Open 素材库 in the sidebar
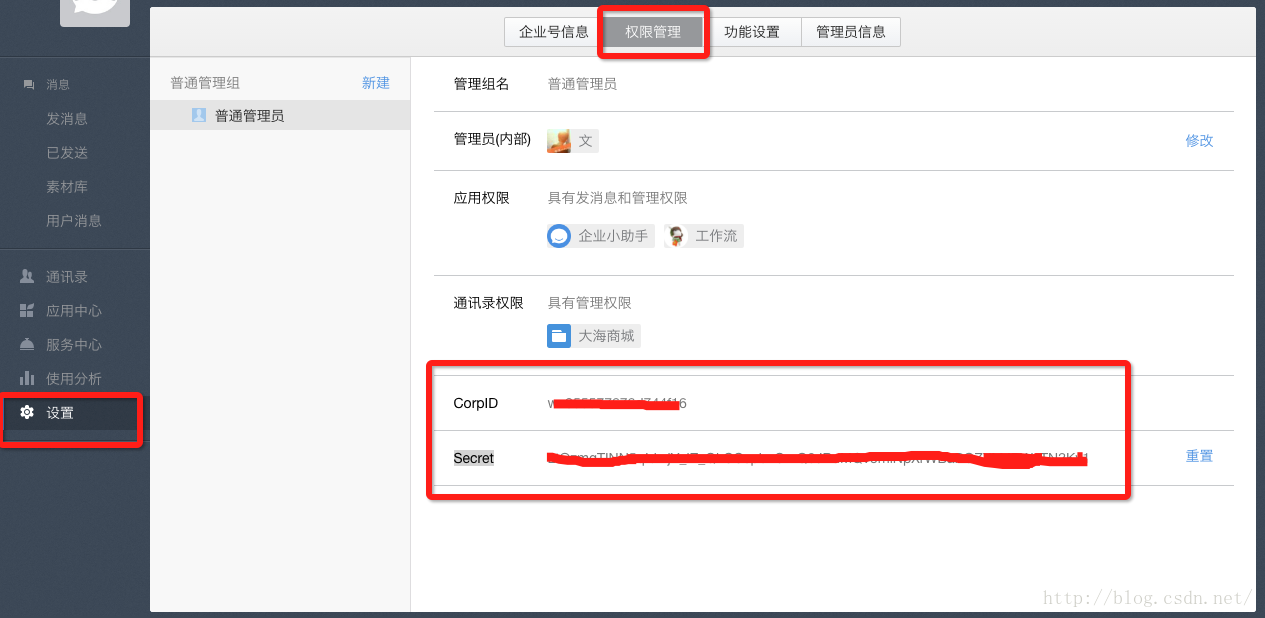This screenshot has width=1265, height=618. pyautogui.click(x=67, y=187)
